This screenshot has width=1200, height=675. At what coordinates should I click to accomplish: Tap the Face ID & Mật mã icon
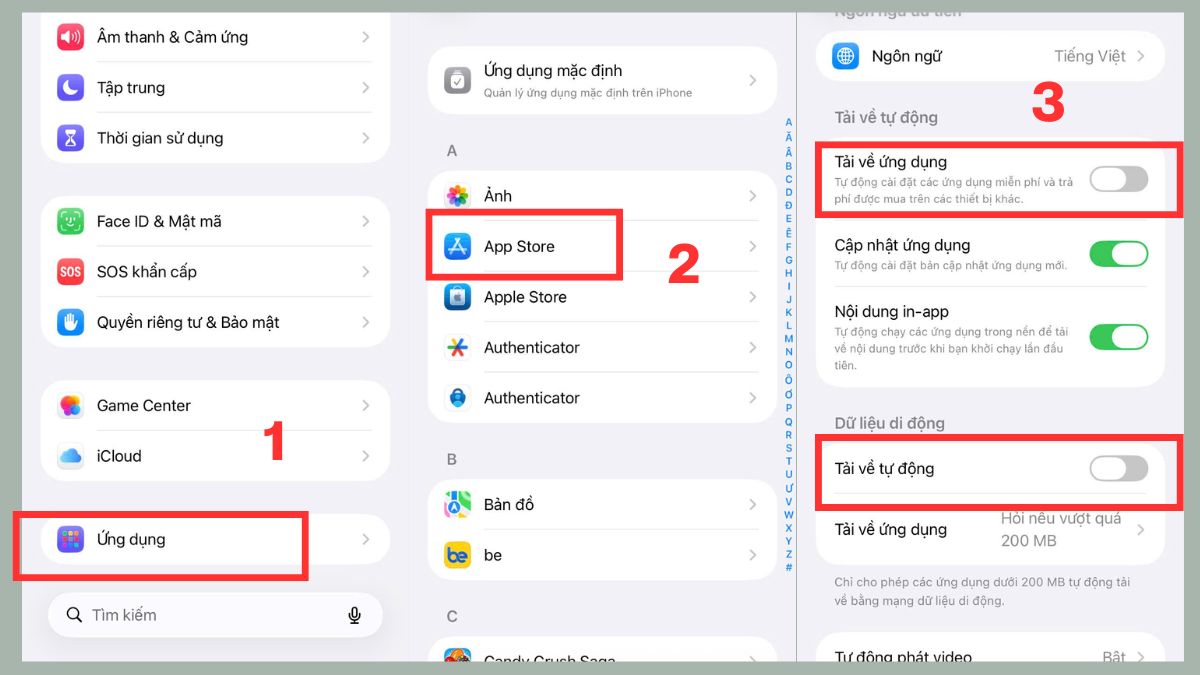tap(70, 221)
